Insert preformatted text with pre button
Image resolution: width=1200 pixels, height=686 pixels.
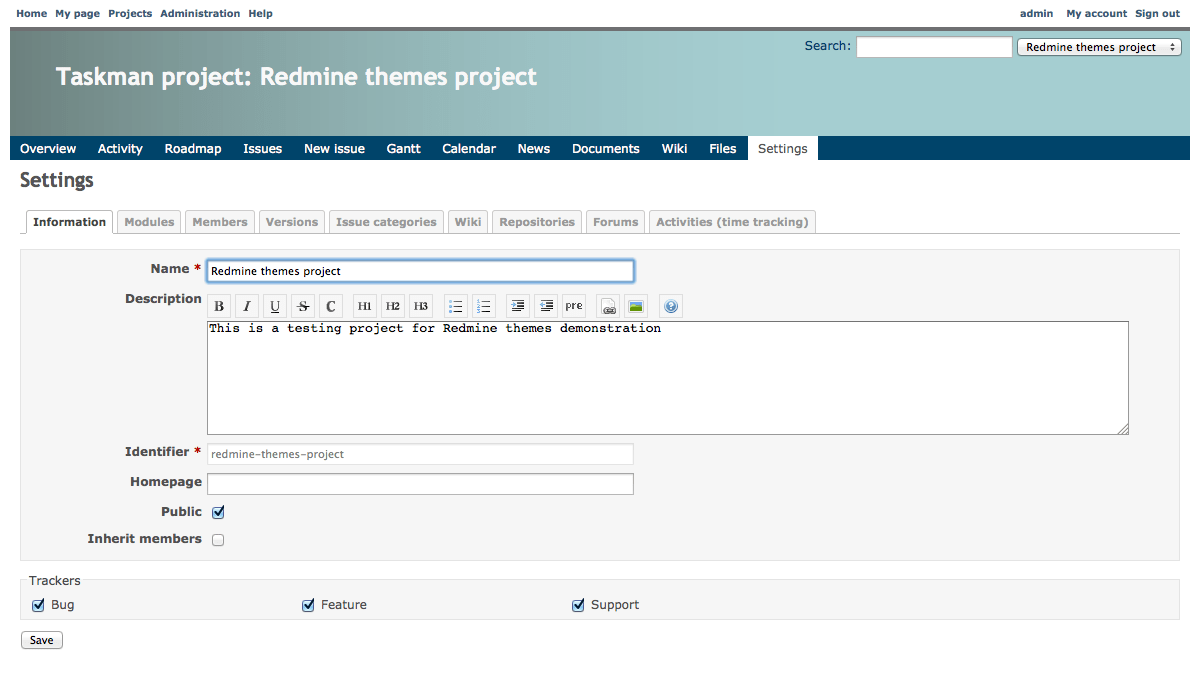(x=573, y=306)
